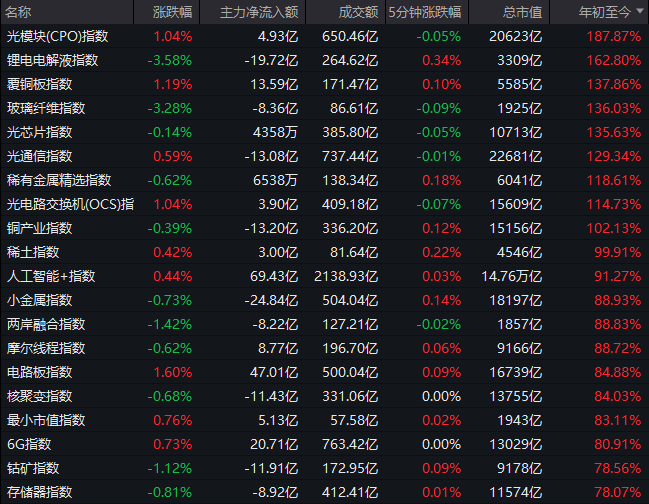The width and height of the screenshot is (649, 504).
Task: Select the 玻璃纤维指数 row
Action: pyautogui.click(x=46, y=108)
